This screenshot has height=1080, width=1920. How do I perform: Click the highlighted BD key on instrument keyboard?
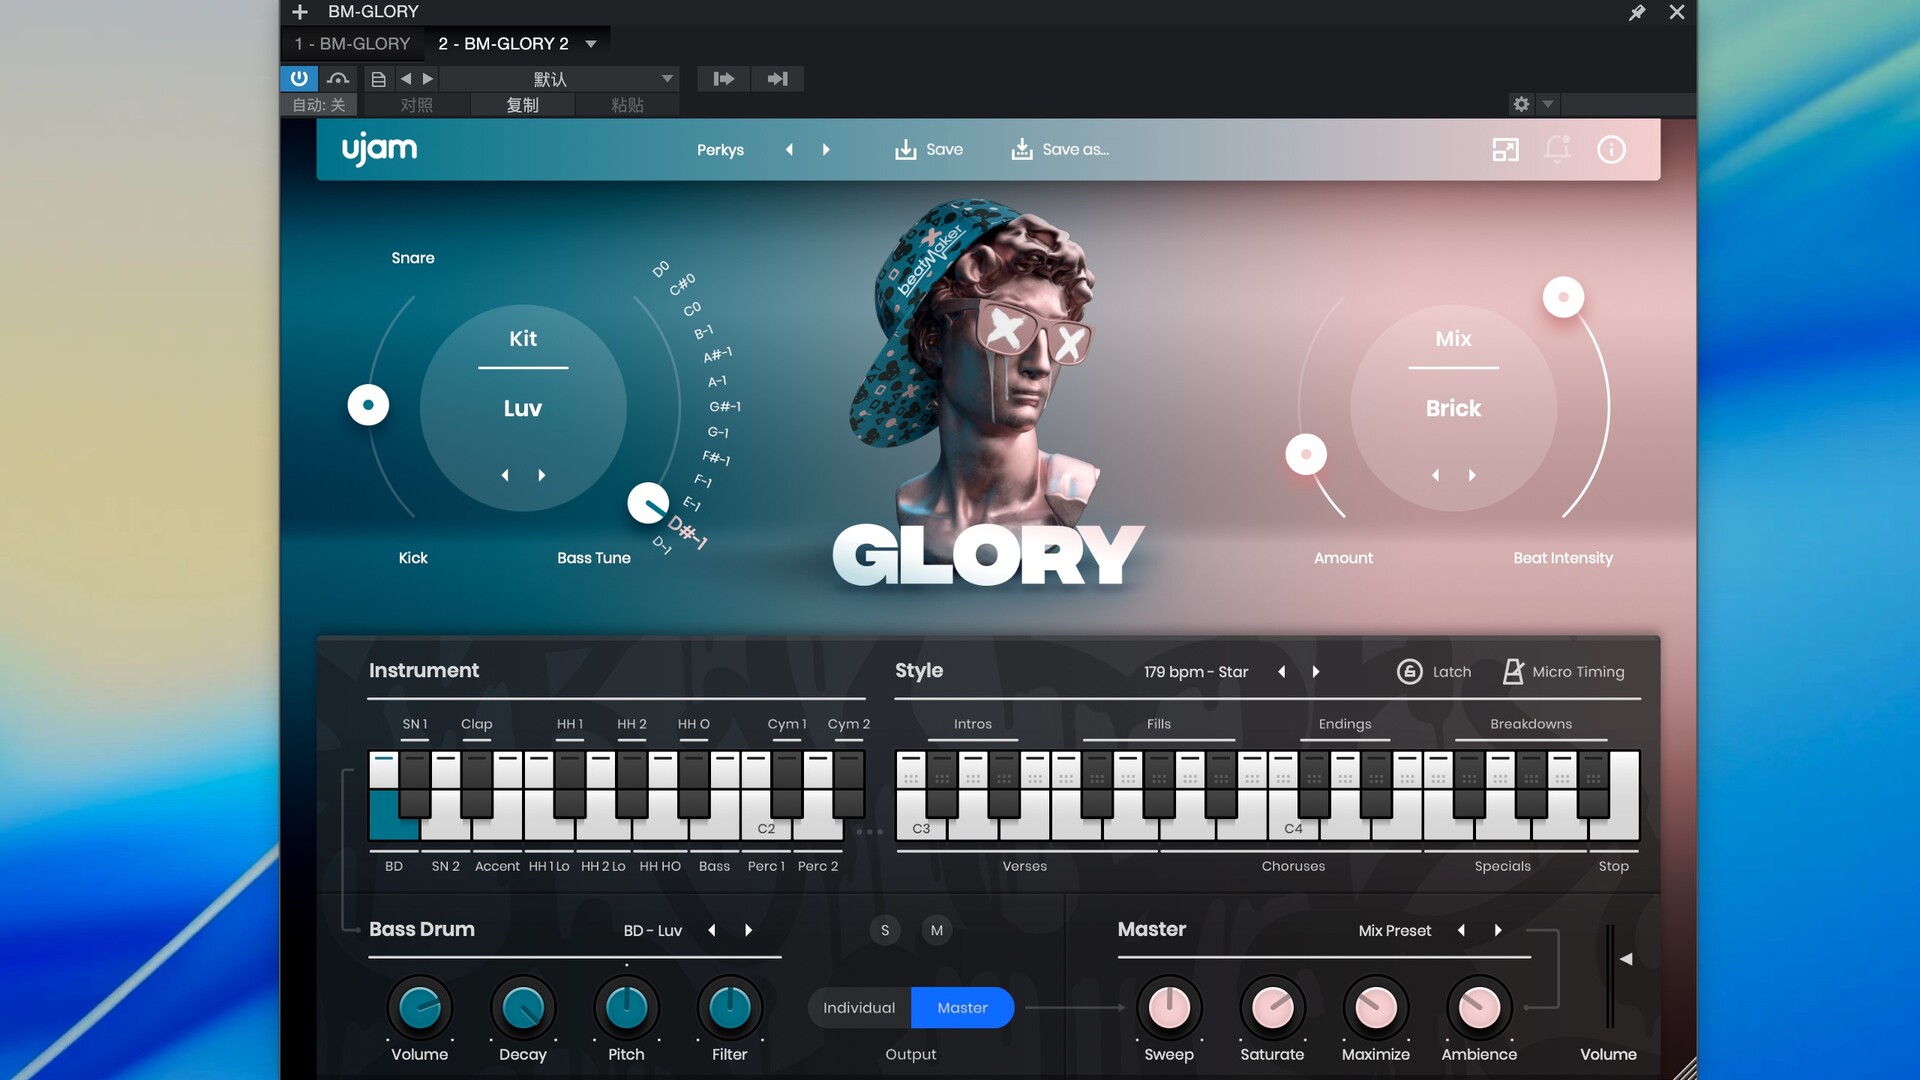tap(393, 815)
